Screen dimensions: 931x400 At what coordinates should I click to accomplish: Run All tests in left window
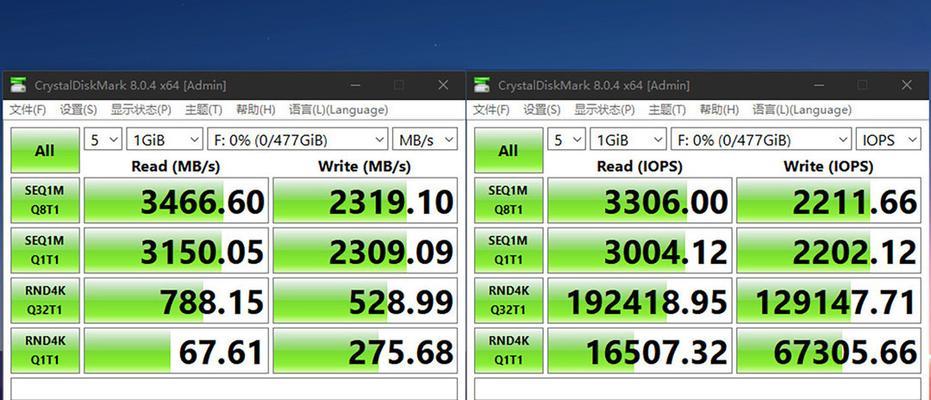coord(45,151)
